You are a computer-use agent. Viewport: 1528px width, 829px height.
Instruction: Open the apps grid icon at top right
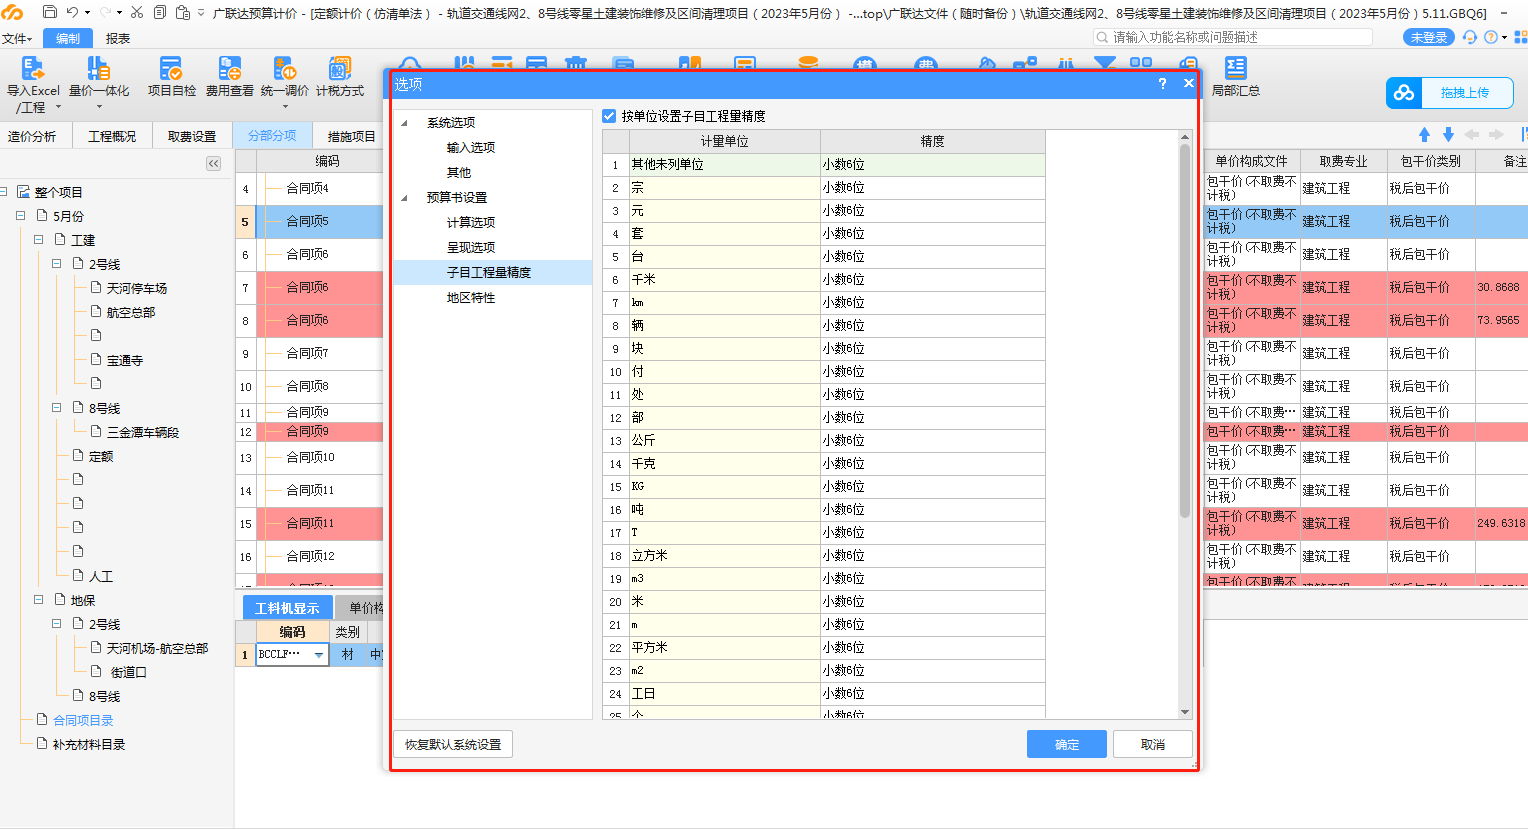(x=1520, y=37)
